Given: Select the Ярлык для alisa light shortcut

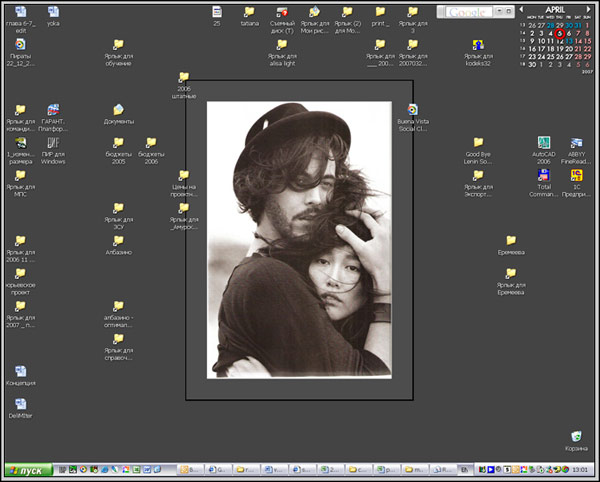Looking at the screenshot, I should coord(282,45).
